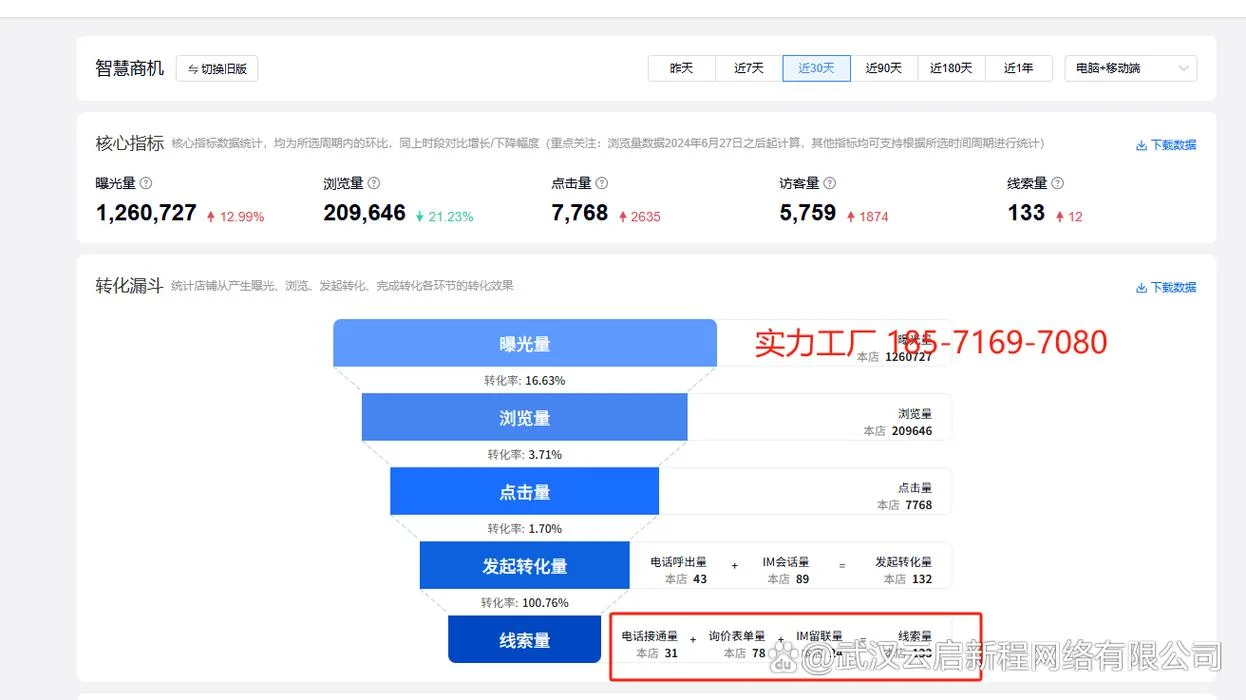Screen dimensions: 1246x700
Task: Click the 转化率: 100.76% label
Action: pos(525,602)
